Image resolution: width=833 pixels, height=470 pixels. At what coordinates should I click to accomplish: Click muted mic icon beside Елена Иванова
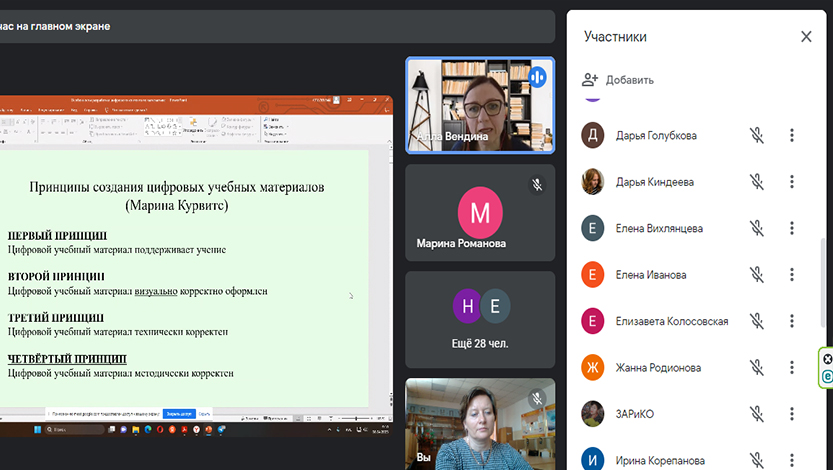click(757, 275)
